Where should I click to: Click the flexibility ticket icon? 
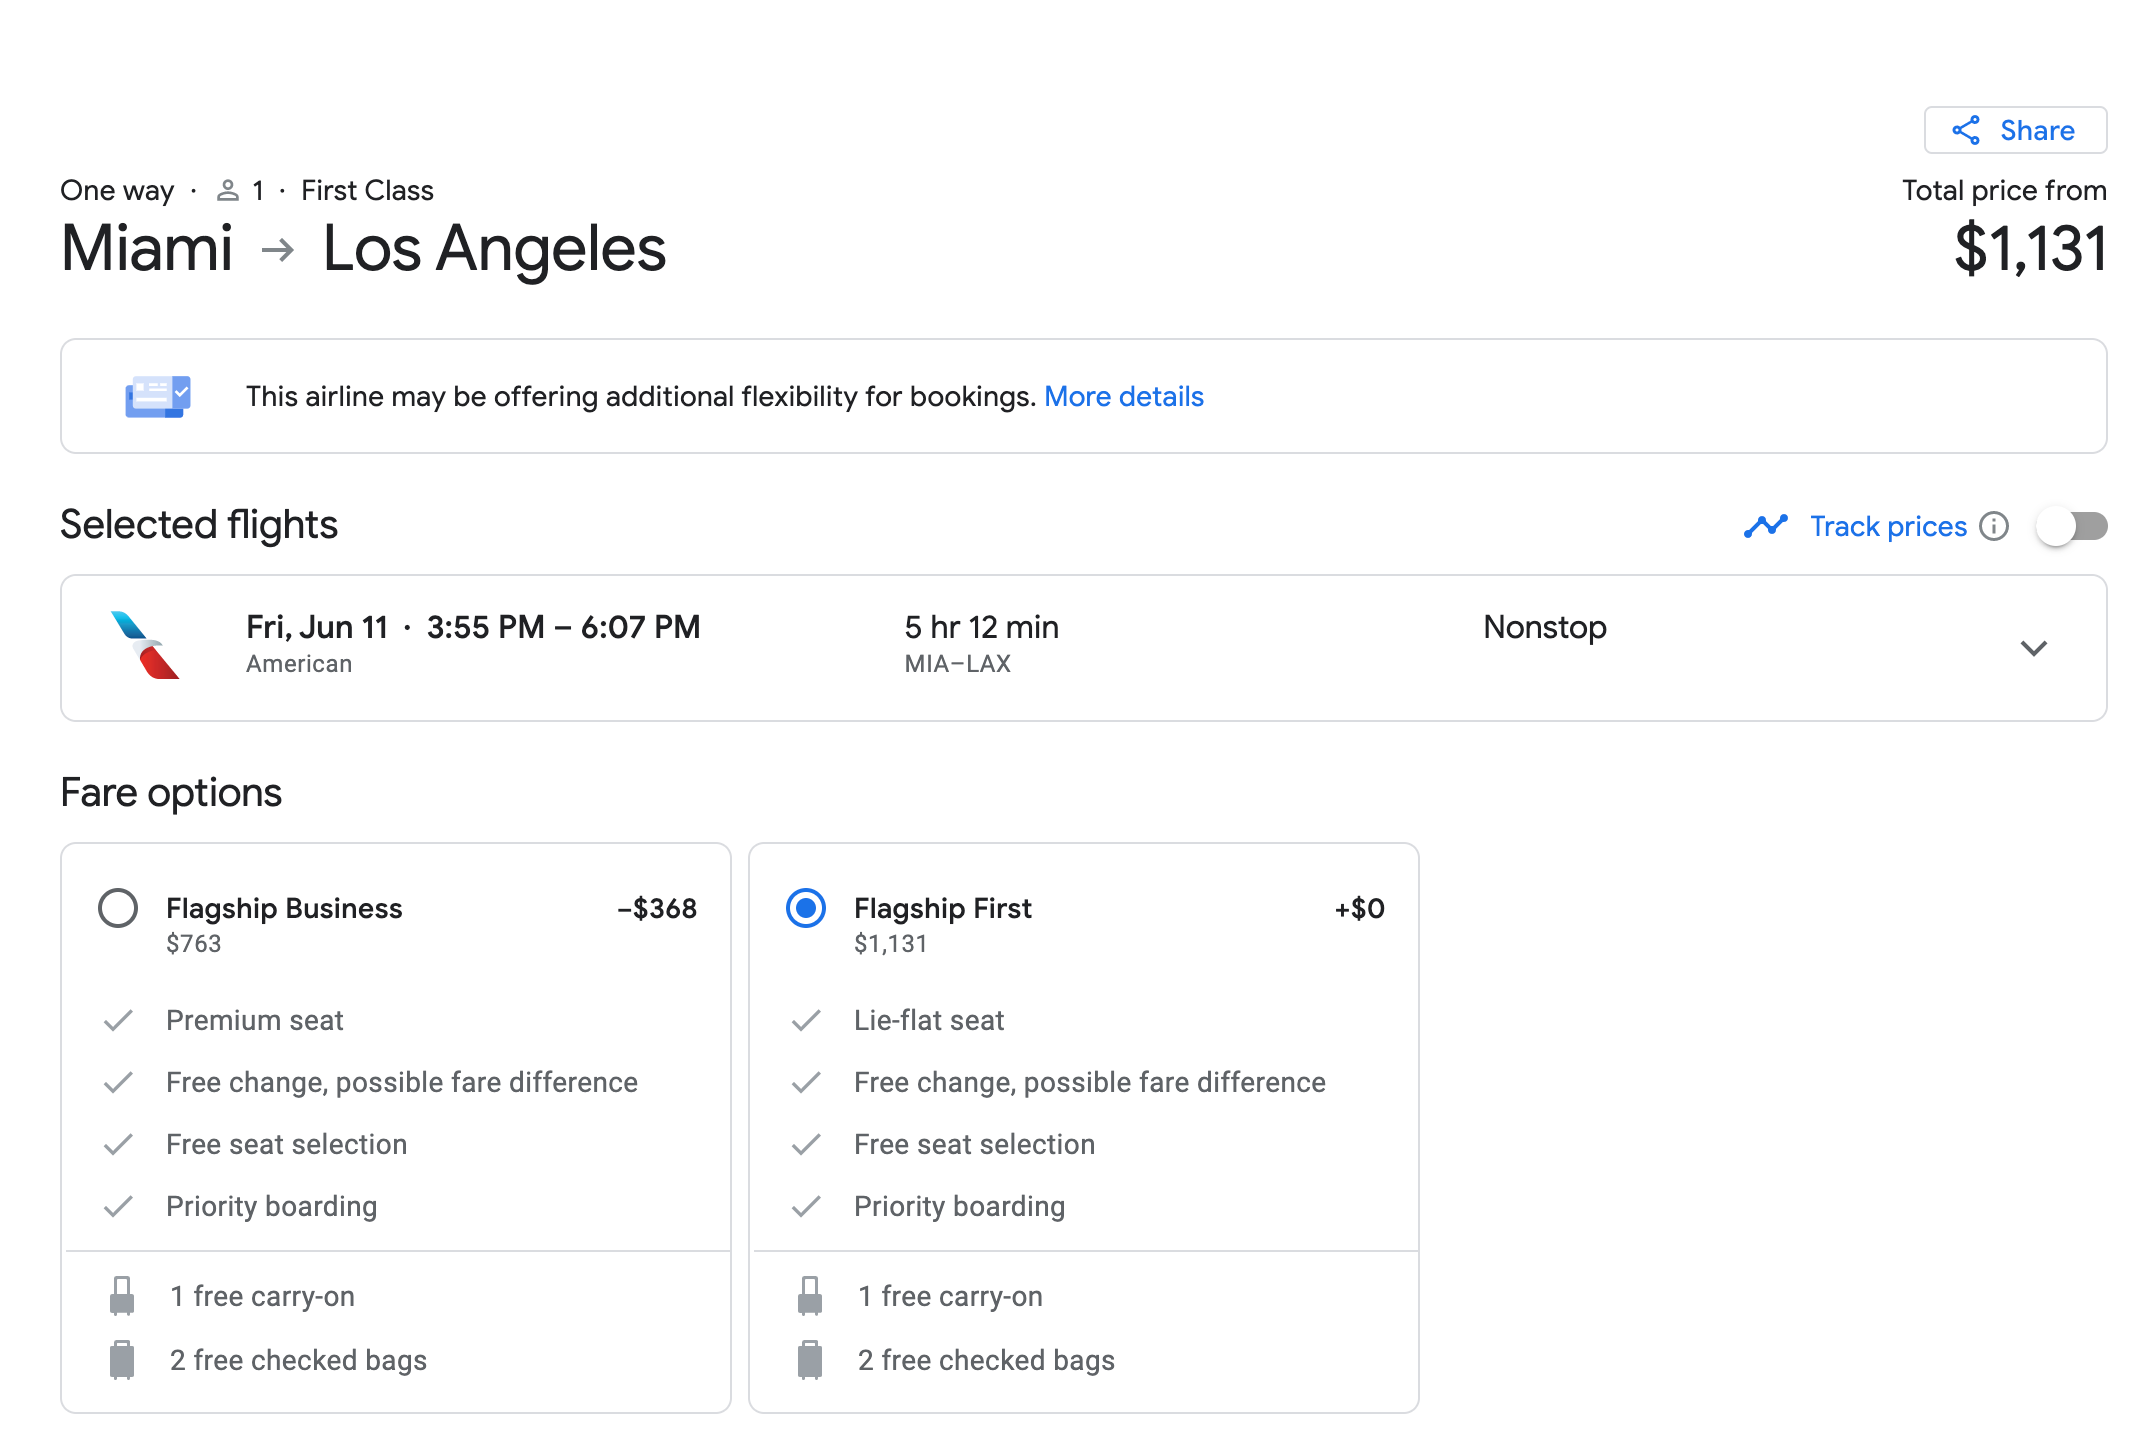(157, 396)
